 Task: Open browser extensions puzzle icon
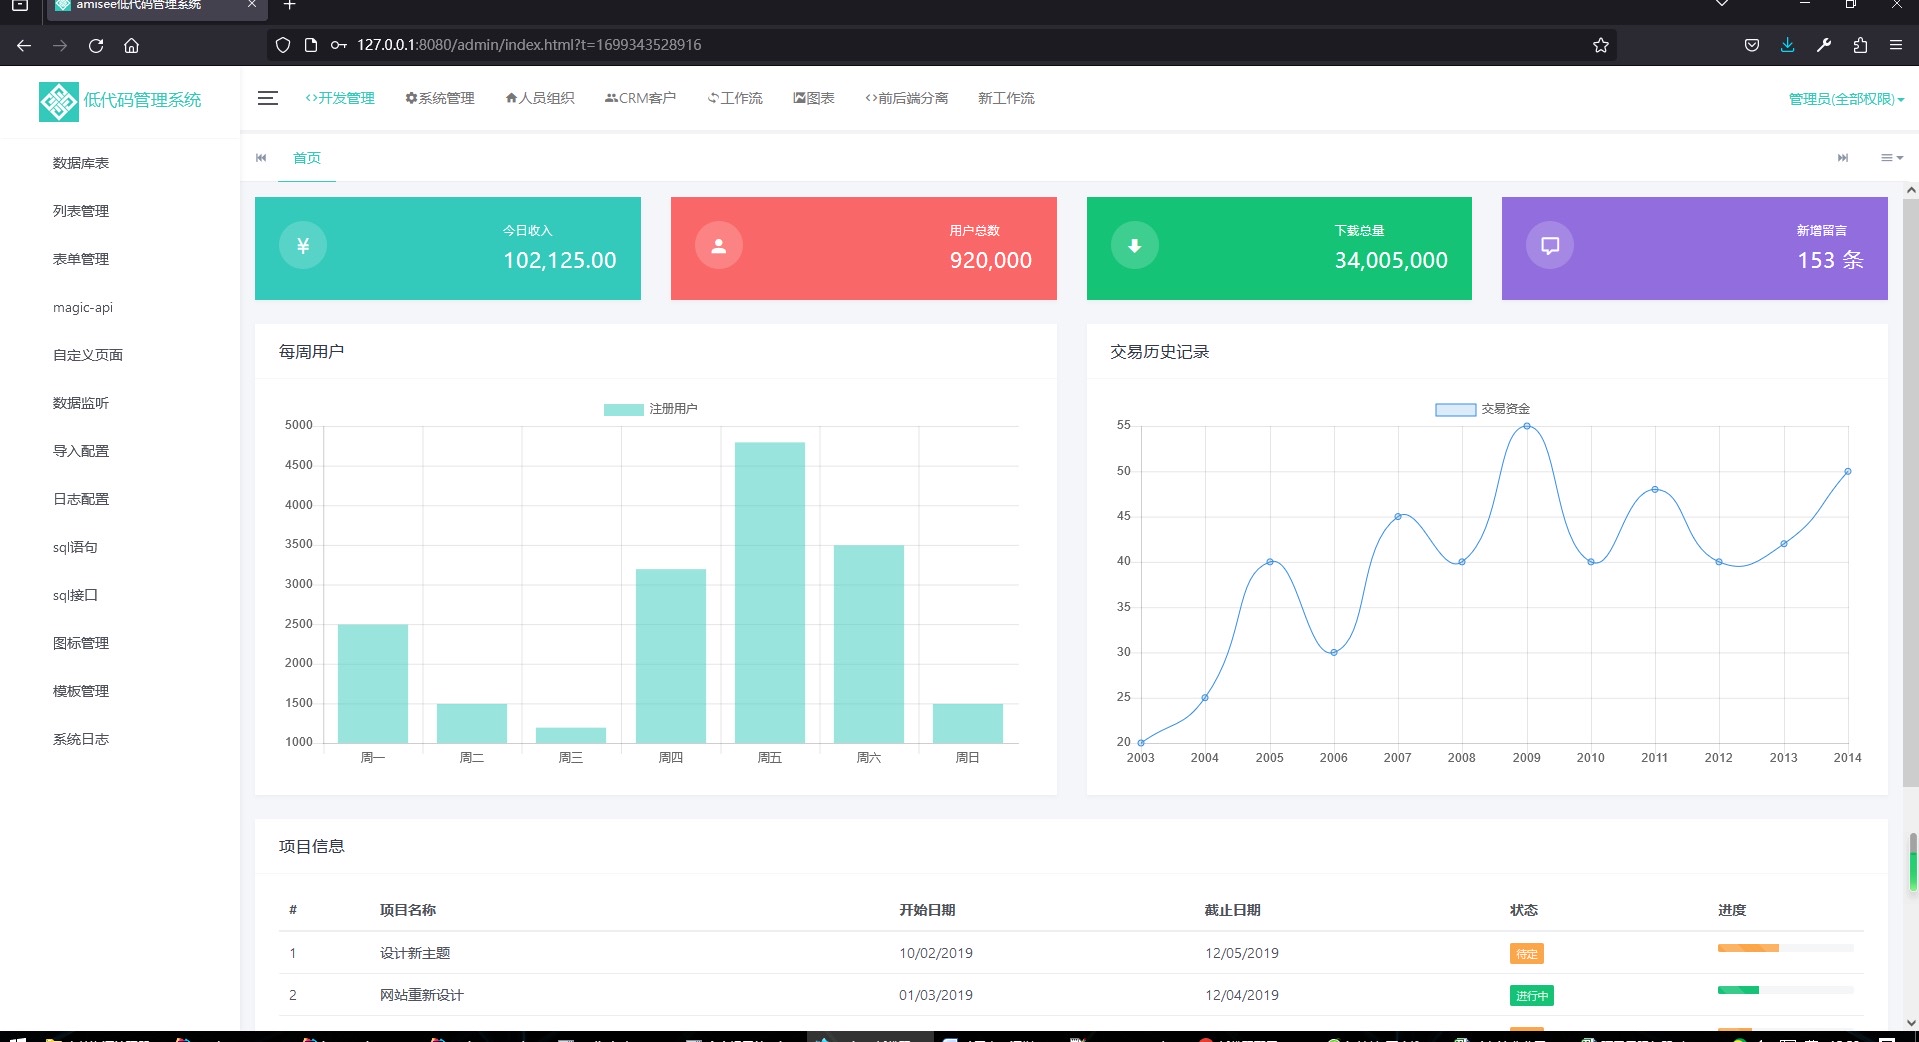coord(1860,45)
